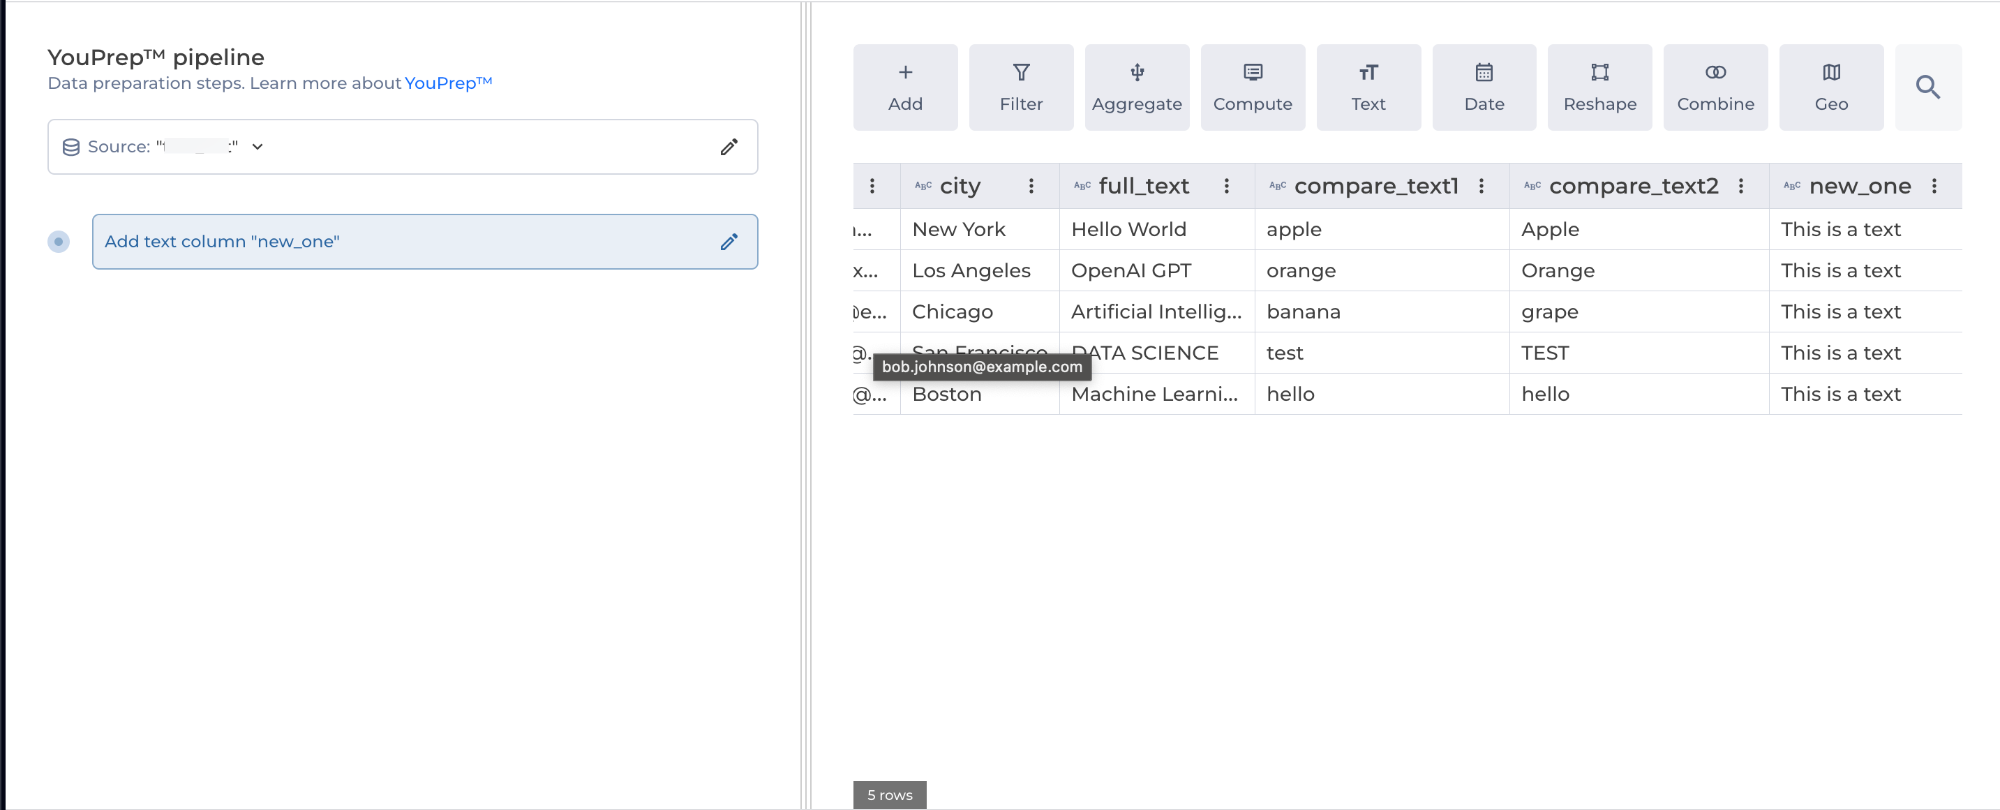Open the Filter tool

coord(1021,87)
